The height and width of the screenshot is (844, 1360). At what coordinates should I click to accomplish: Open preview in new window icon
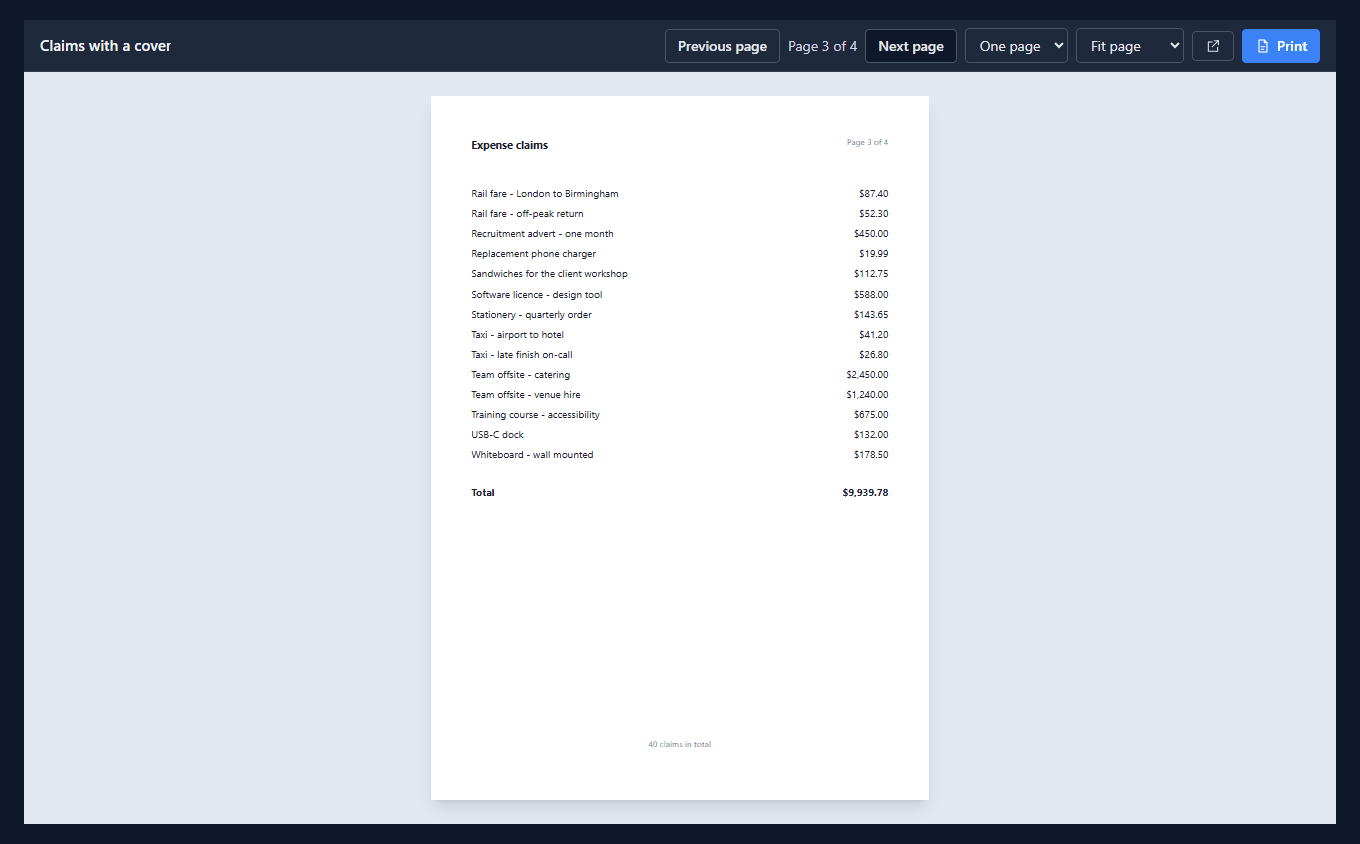click(x=1213, y=46)
